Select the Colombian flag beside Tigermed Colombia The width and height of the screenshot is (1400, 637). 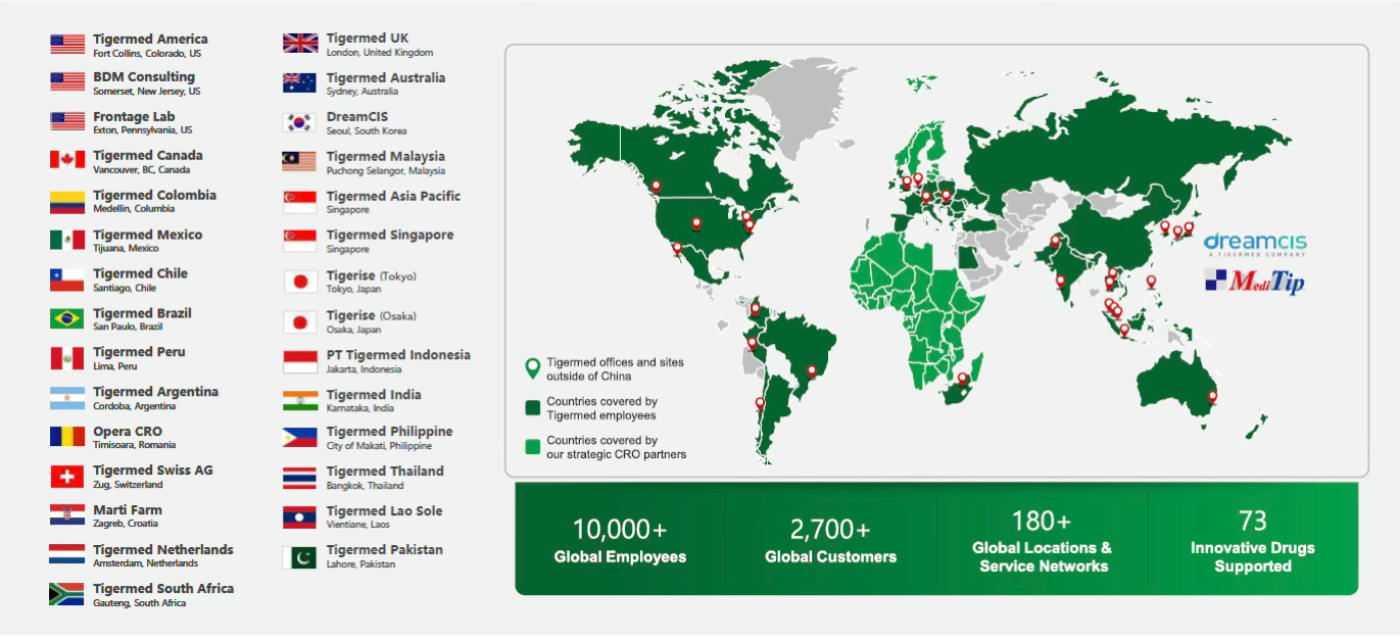coord(67,201)
